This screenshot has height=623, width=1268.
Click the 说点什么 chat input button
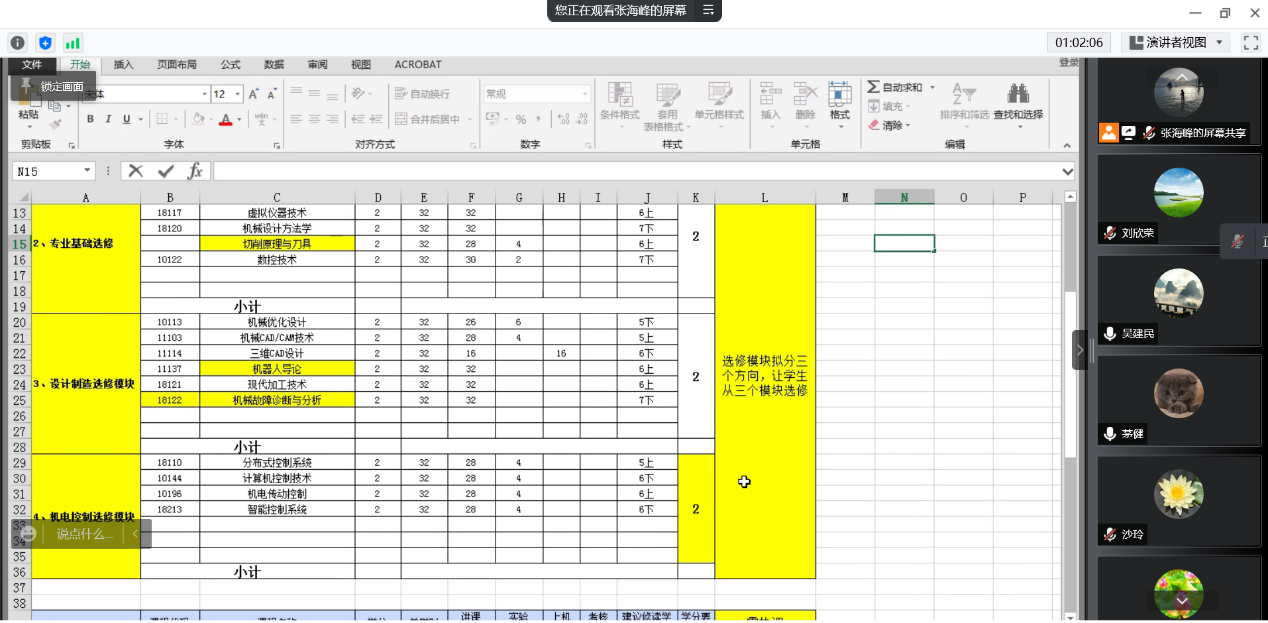[x=84, y=534]
